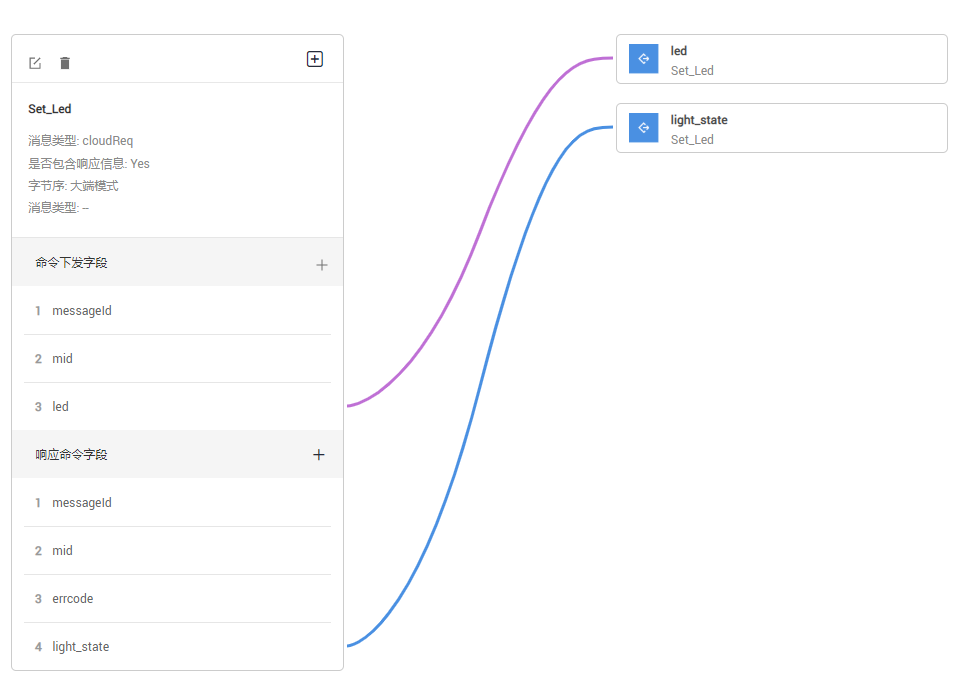Add a field to 响应命令字段 section
Viewport: 959px width, 690px height.
319,454
